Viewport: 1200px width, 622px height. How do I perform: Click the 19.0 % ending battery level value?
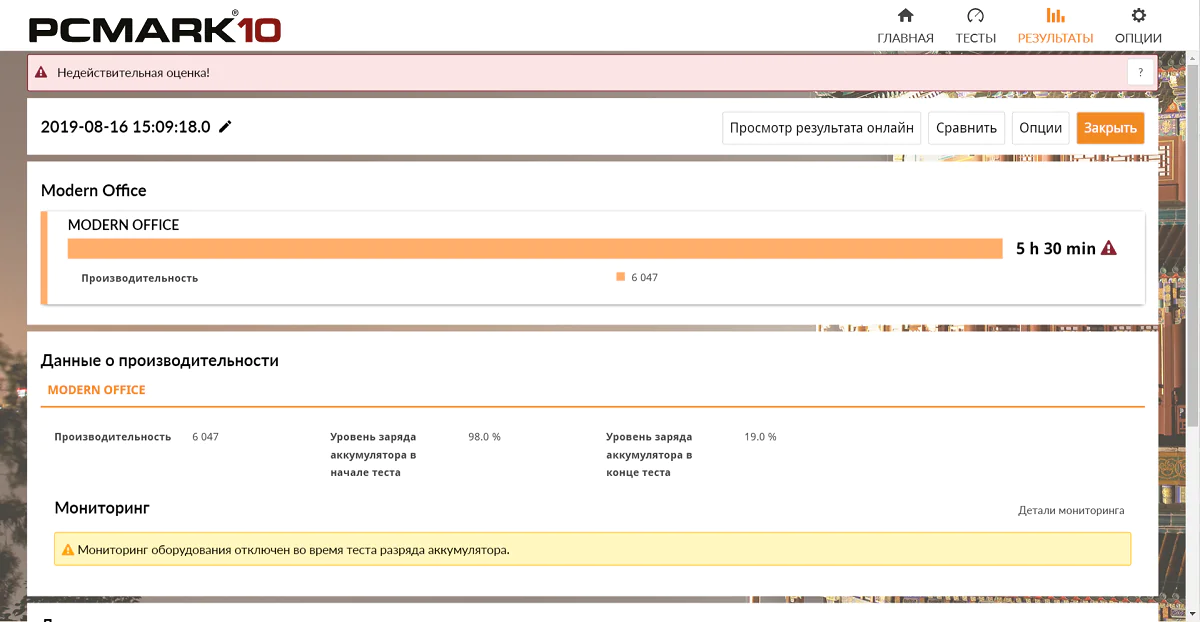click(760, 437)
